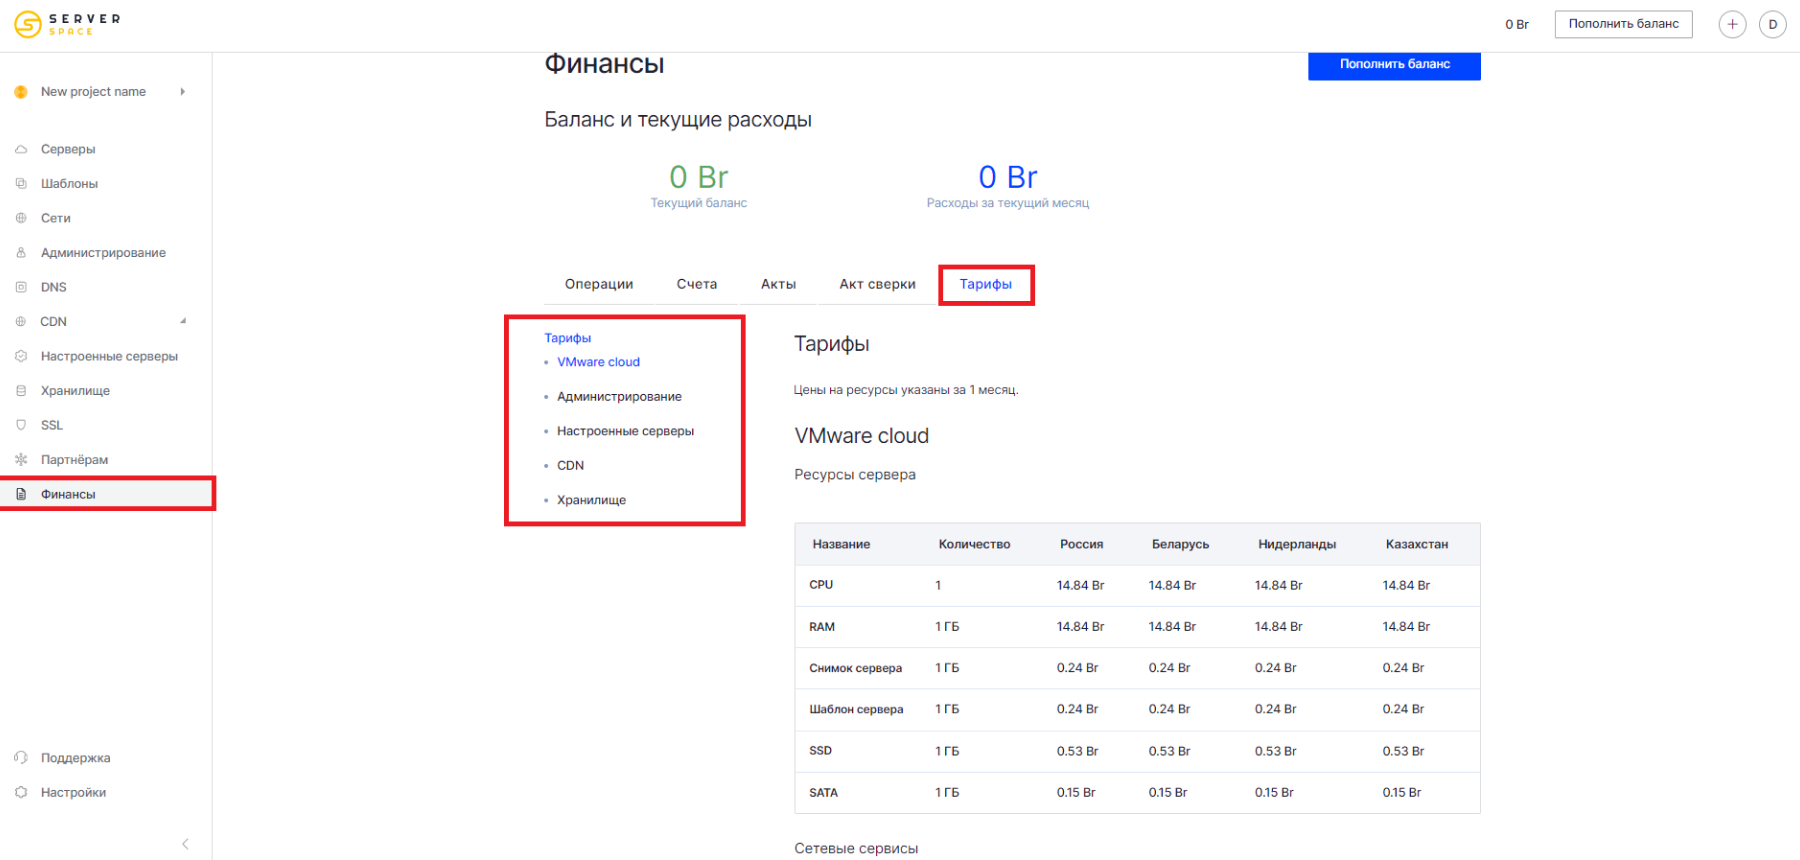Image resolution: width=1800 pixels, height=860 pixels.
Task: Open the SSL shield icon
Action: (21, 425)
